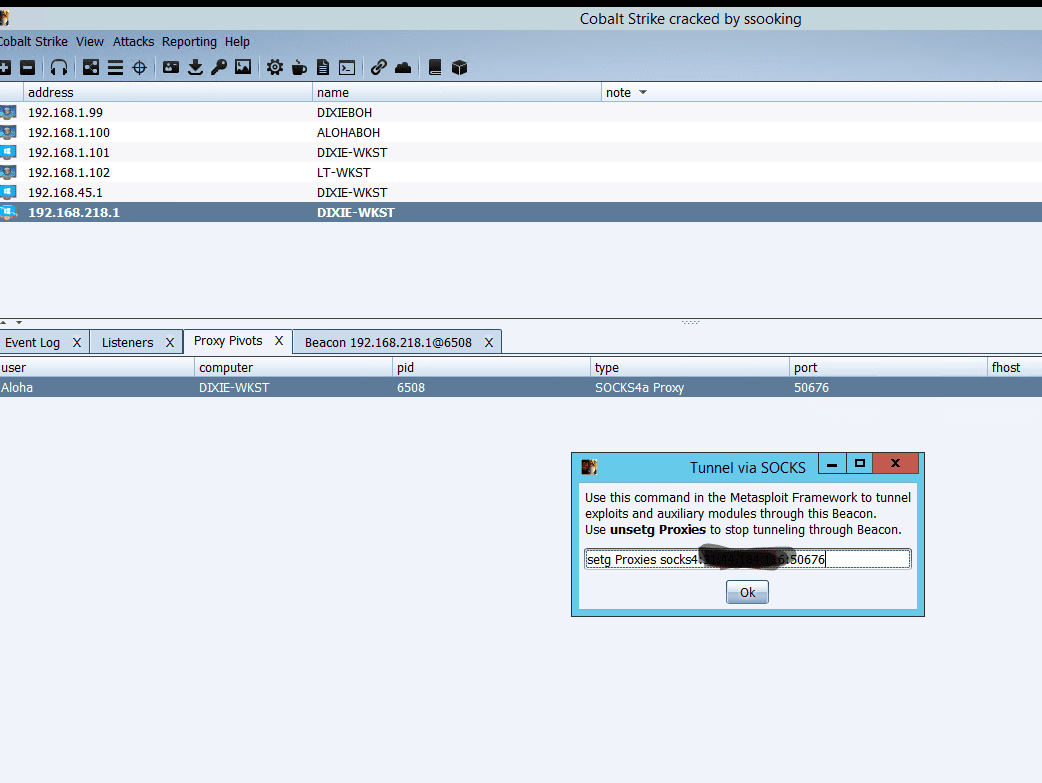This screenshot has height=783, width=1042.
Task: Click host icon beside 192.168.218.1
Action: [x=8, y=212]
